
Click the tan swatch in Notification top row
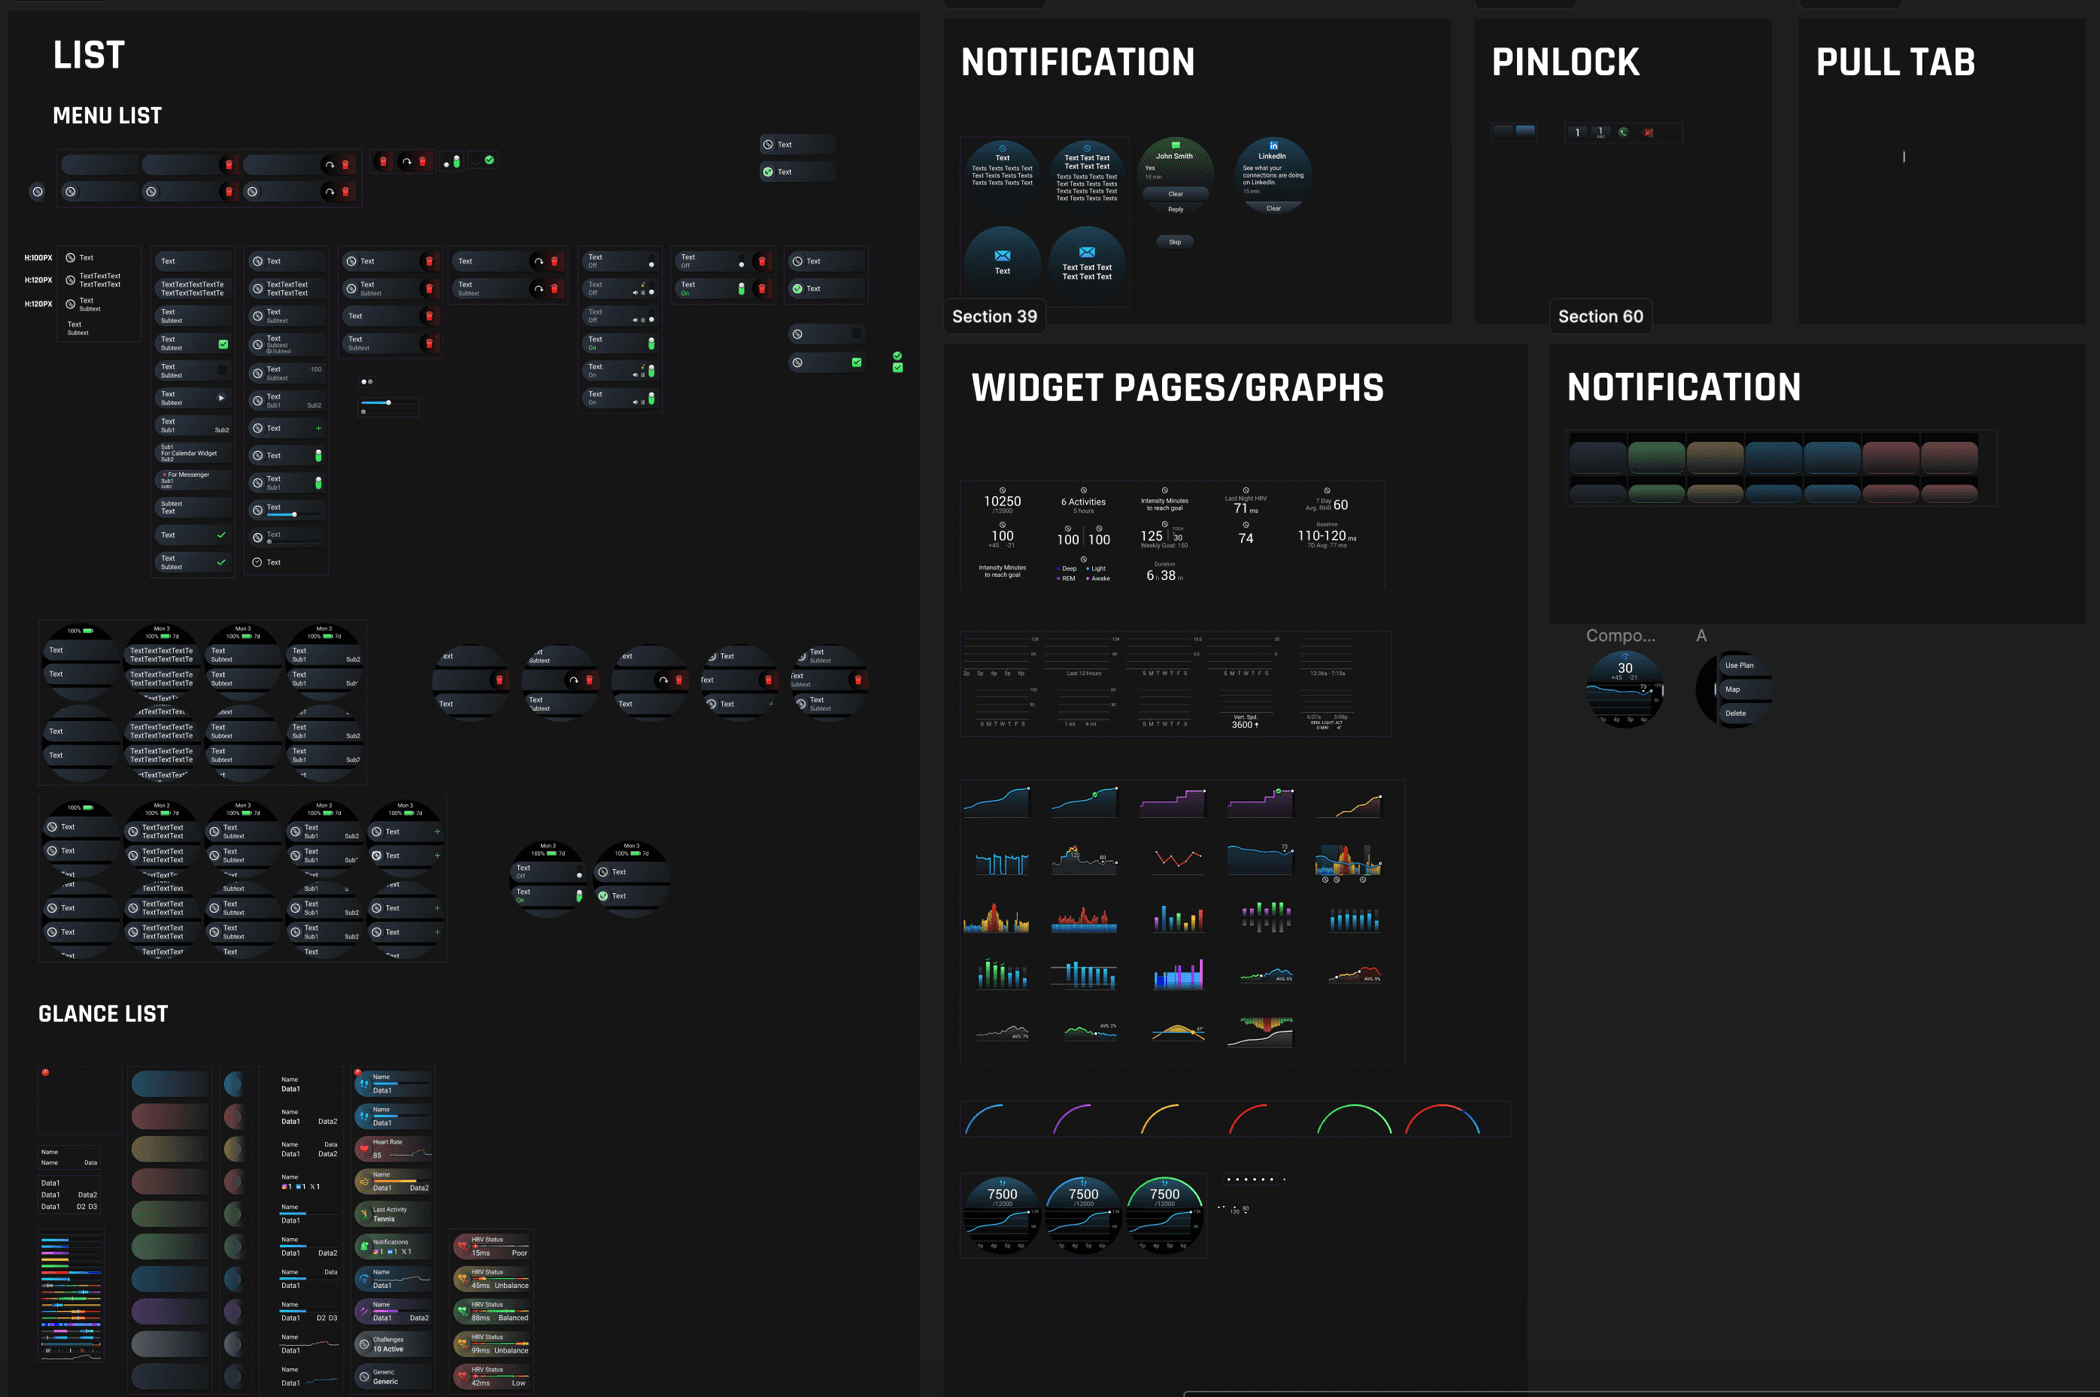(1715, 457)
